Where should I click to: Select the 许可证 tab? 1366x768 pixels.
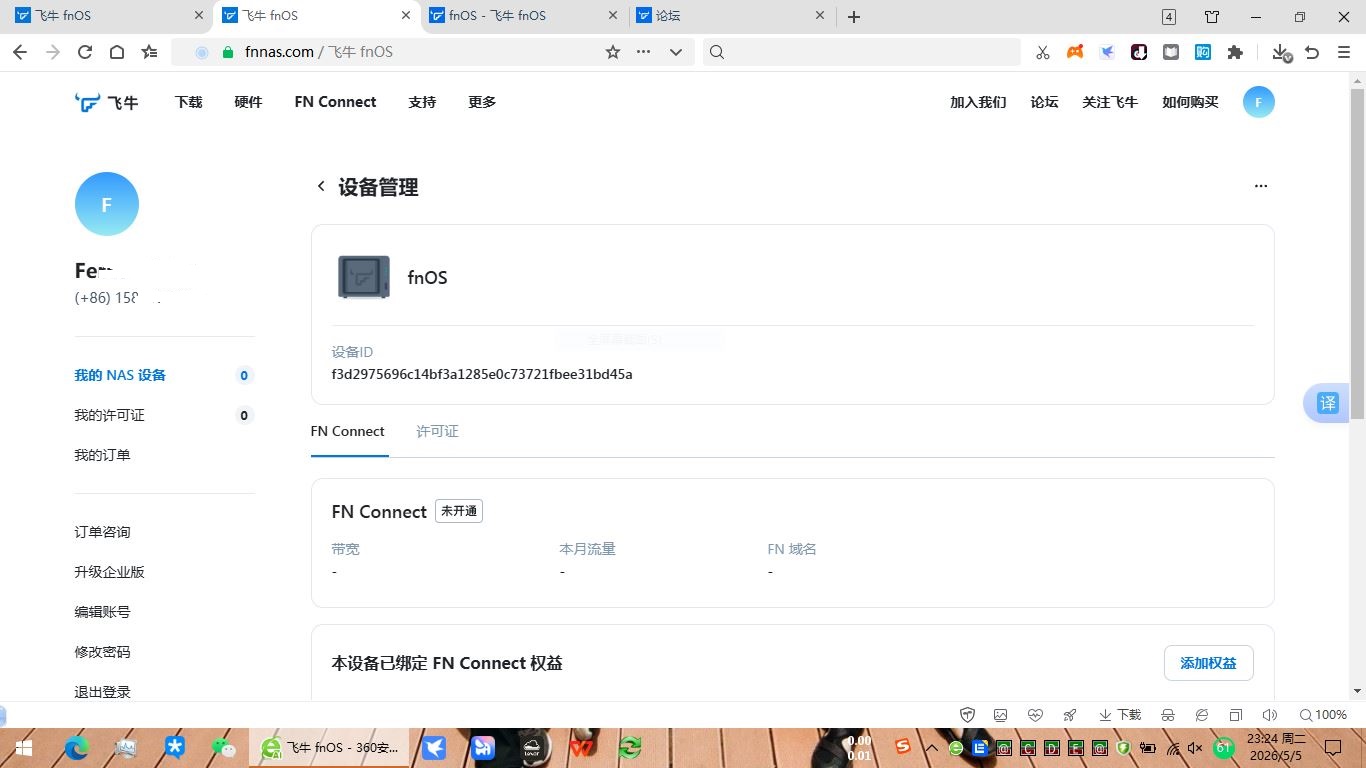(437, 431)
